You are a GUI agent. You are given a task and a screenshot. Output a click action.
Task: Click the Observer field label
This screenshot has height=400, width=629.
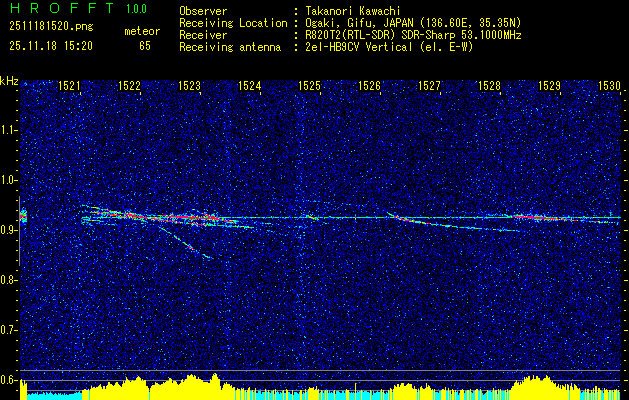(x=203, y=11)
